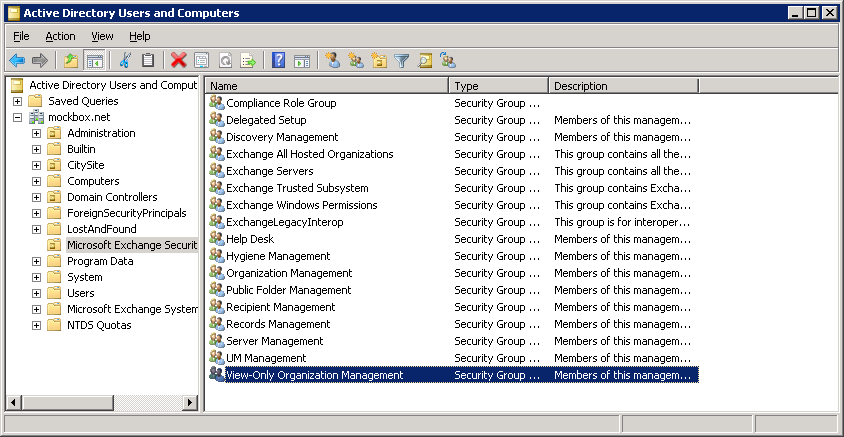Click the Find objects magnifier icon
This screenshot has width=844, height=437.
pos(425,60)
